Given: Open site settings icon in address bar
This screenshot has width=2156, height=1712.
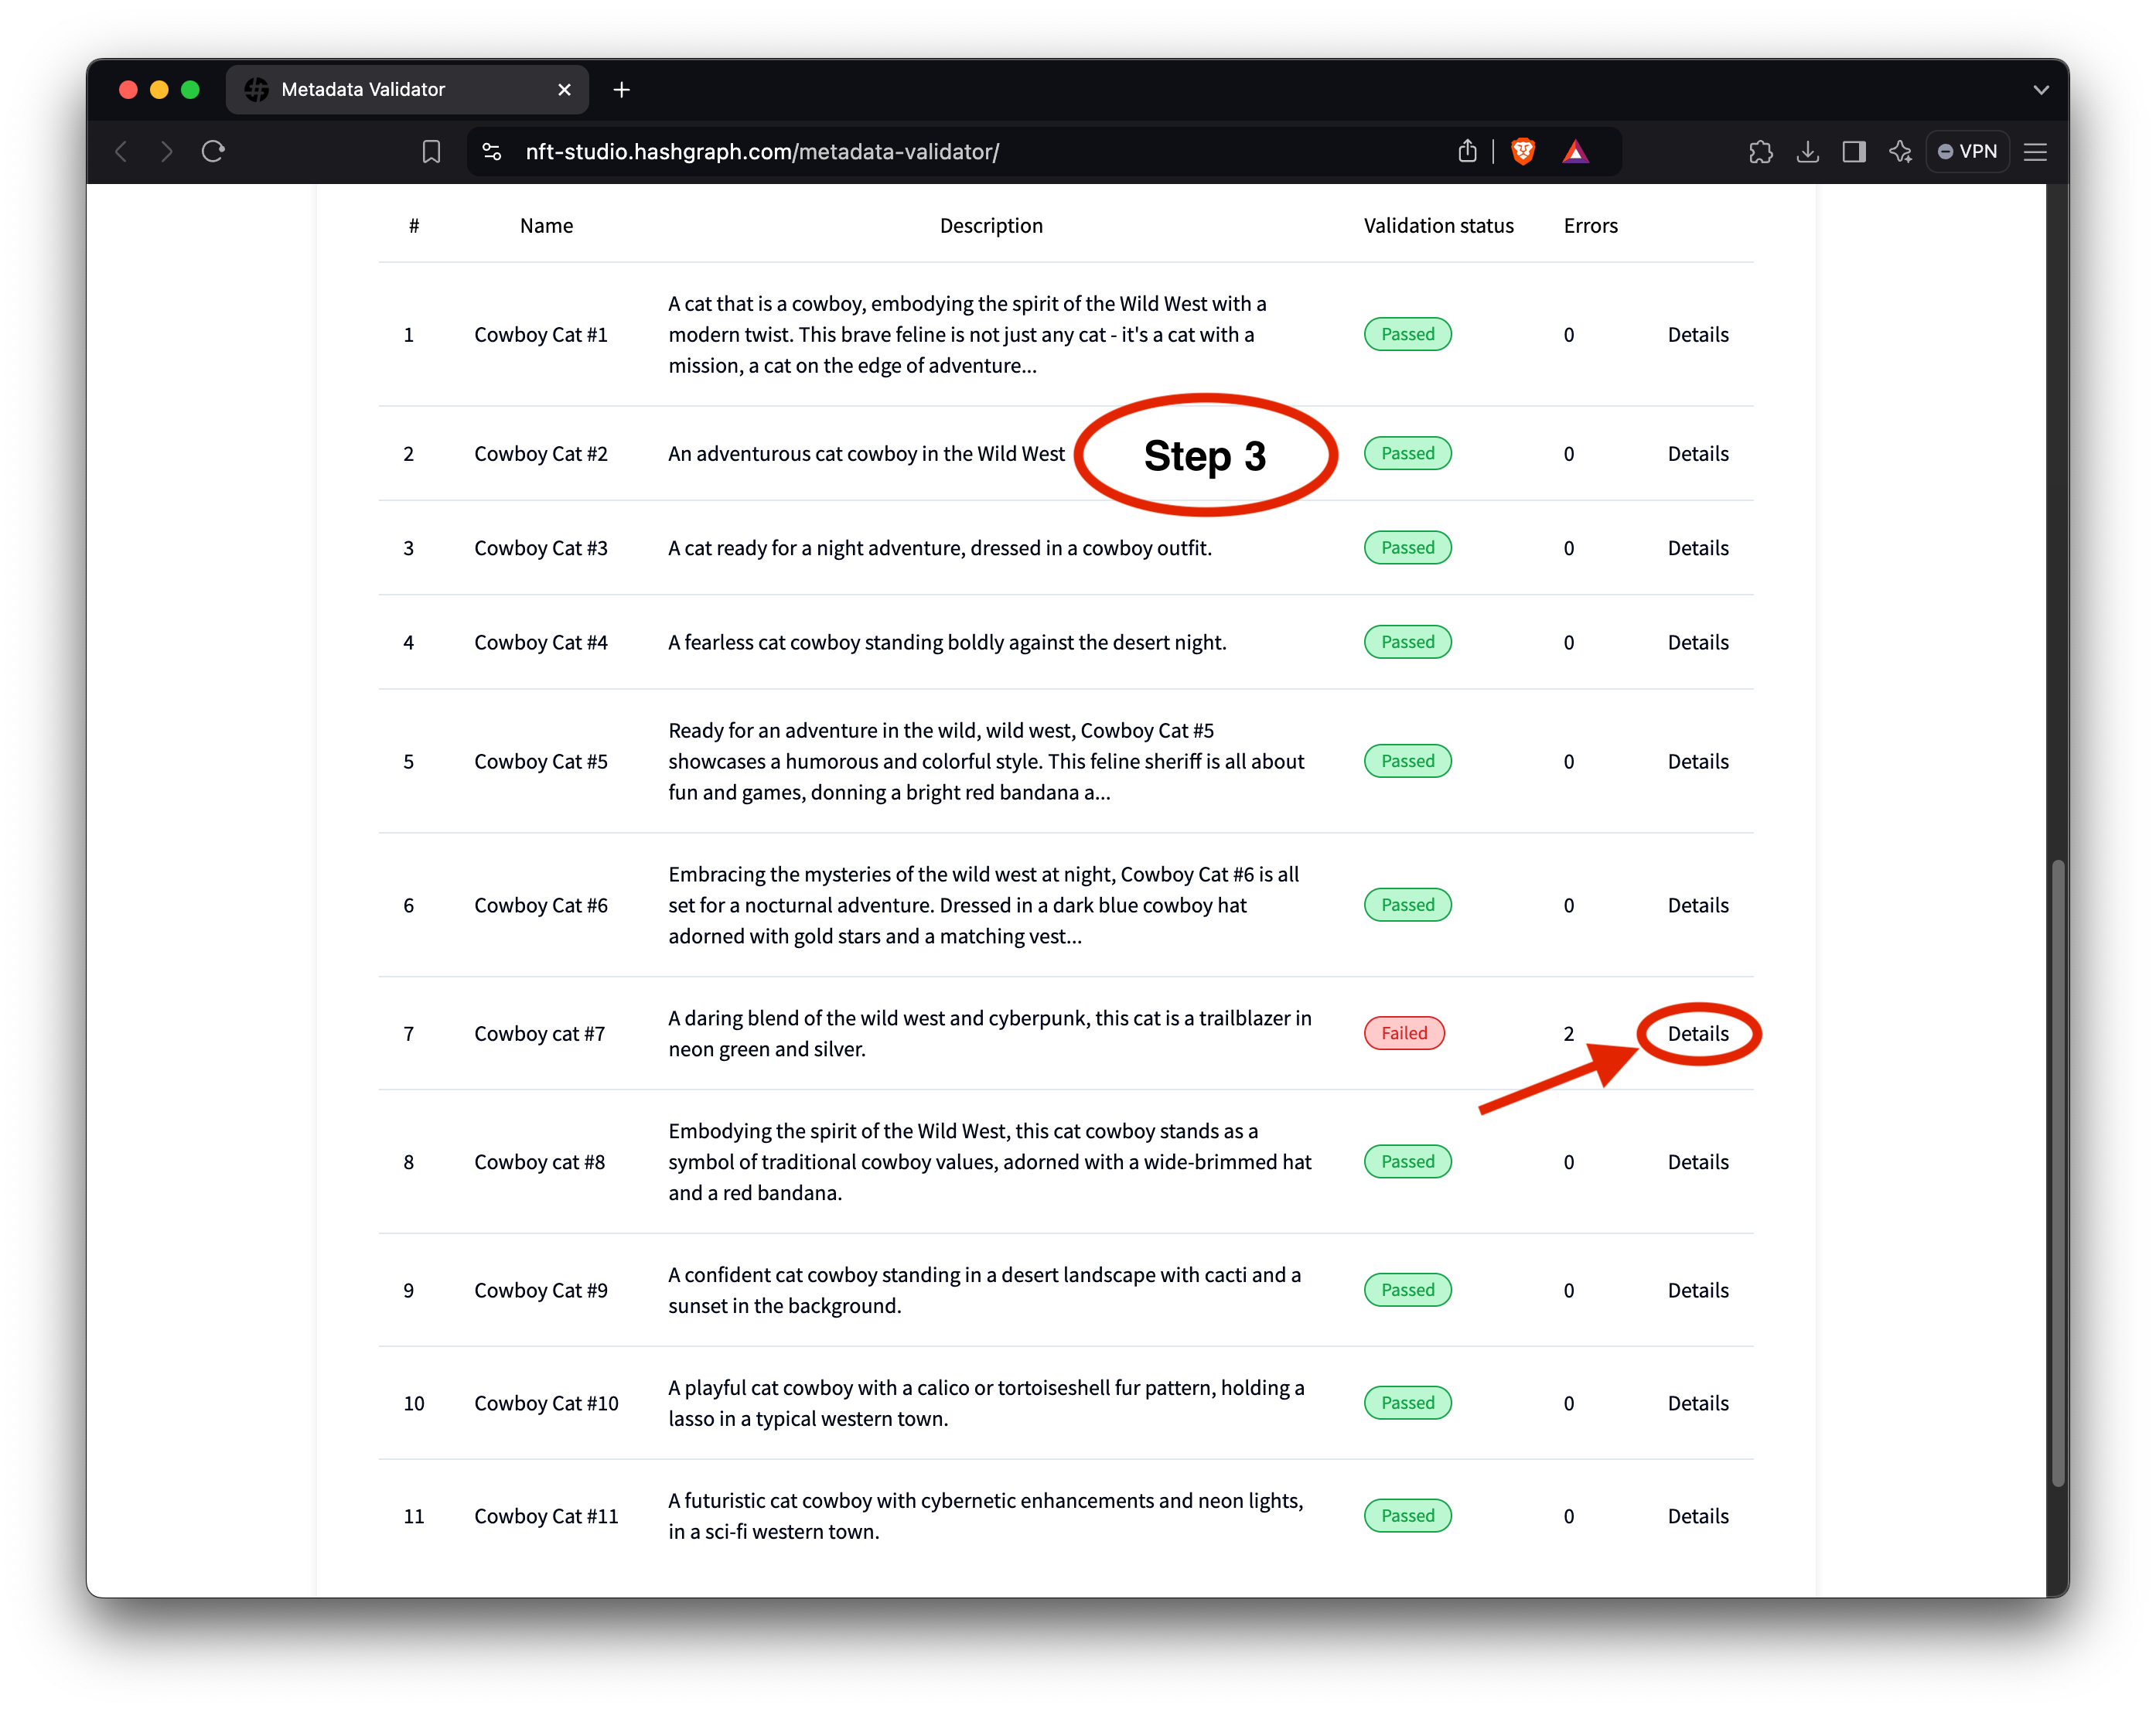Looking at the screenshot, I should (492, 152).
